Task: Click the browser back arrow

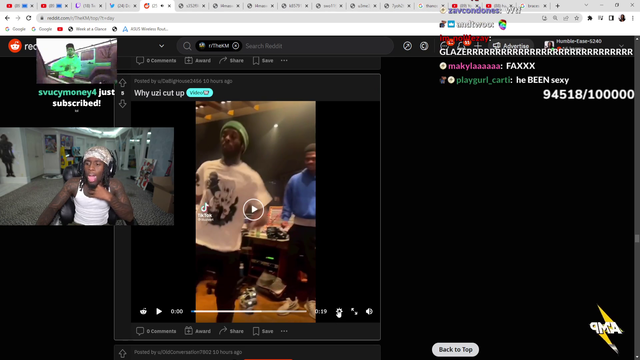Action: tap(7, 18)
